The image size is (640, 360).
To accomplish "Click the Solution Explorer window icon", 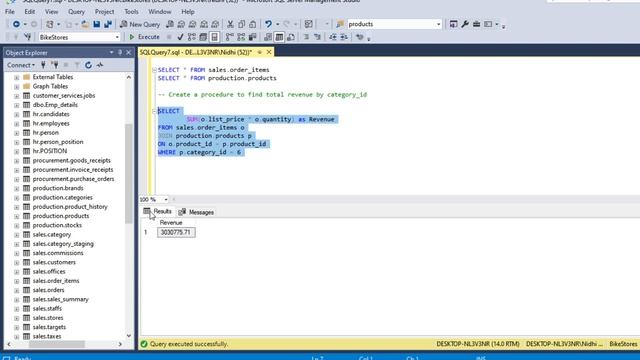I will click(453, 24).
